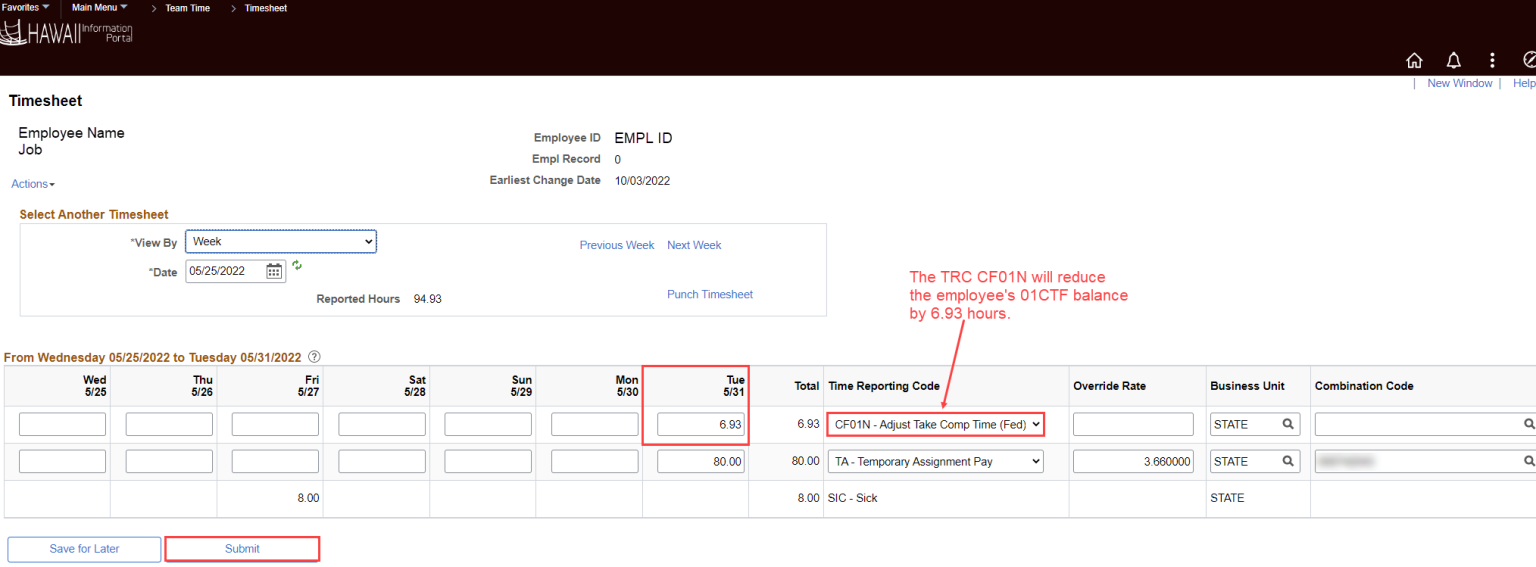Open CF01N Time Reporting Code dropdown

(x=935, y=425)
